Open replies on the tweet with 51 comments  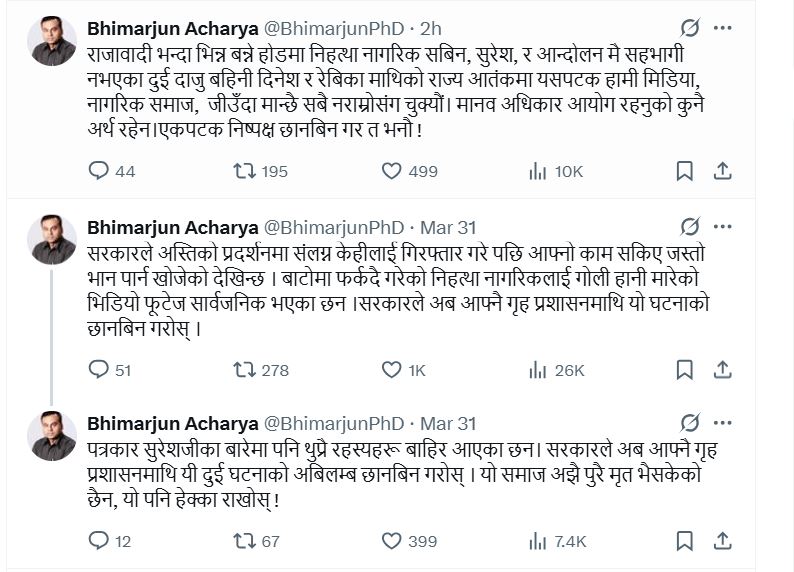[x=98, y=370]
